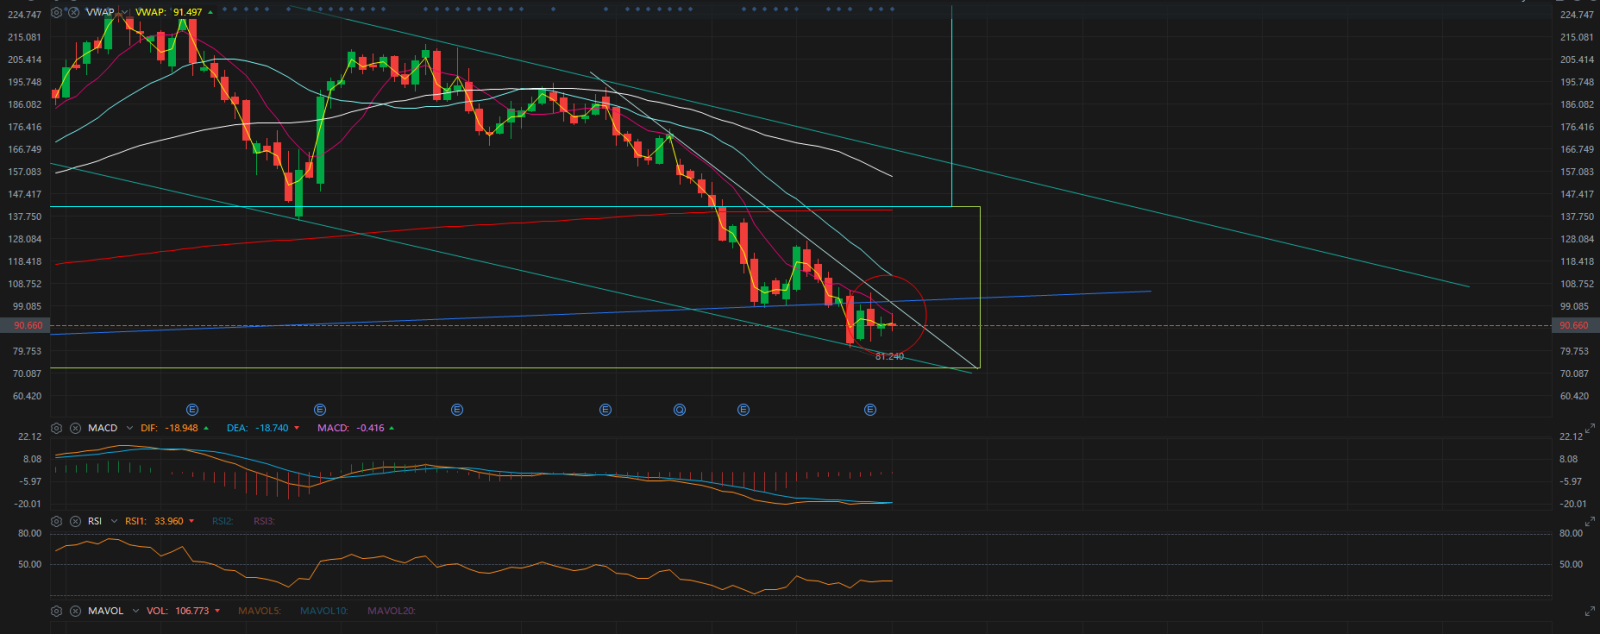Remove the RSI pane with its X icon
1600x634 pixels.
[75, 521]
